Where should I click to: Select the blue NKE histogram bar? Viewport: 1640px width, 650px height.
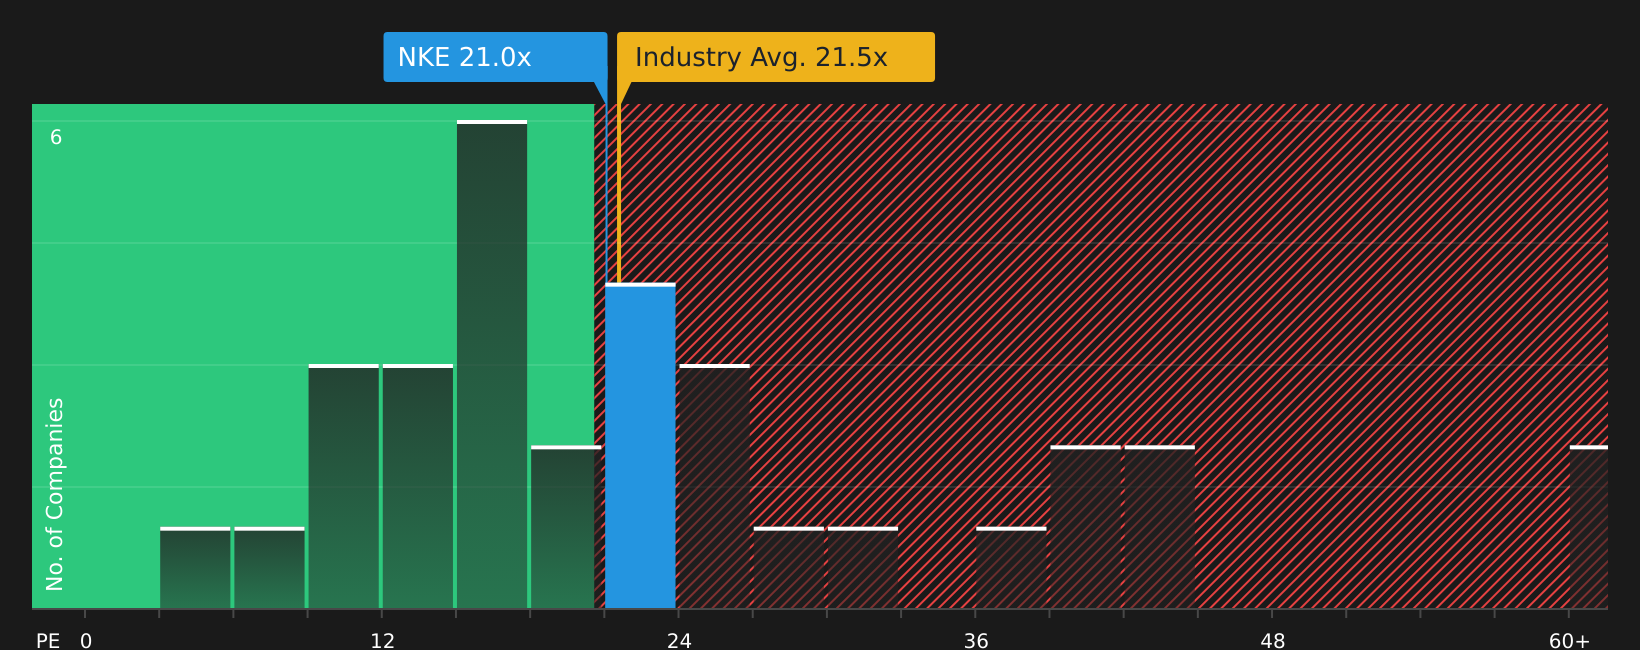(640, 446)
